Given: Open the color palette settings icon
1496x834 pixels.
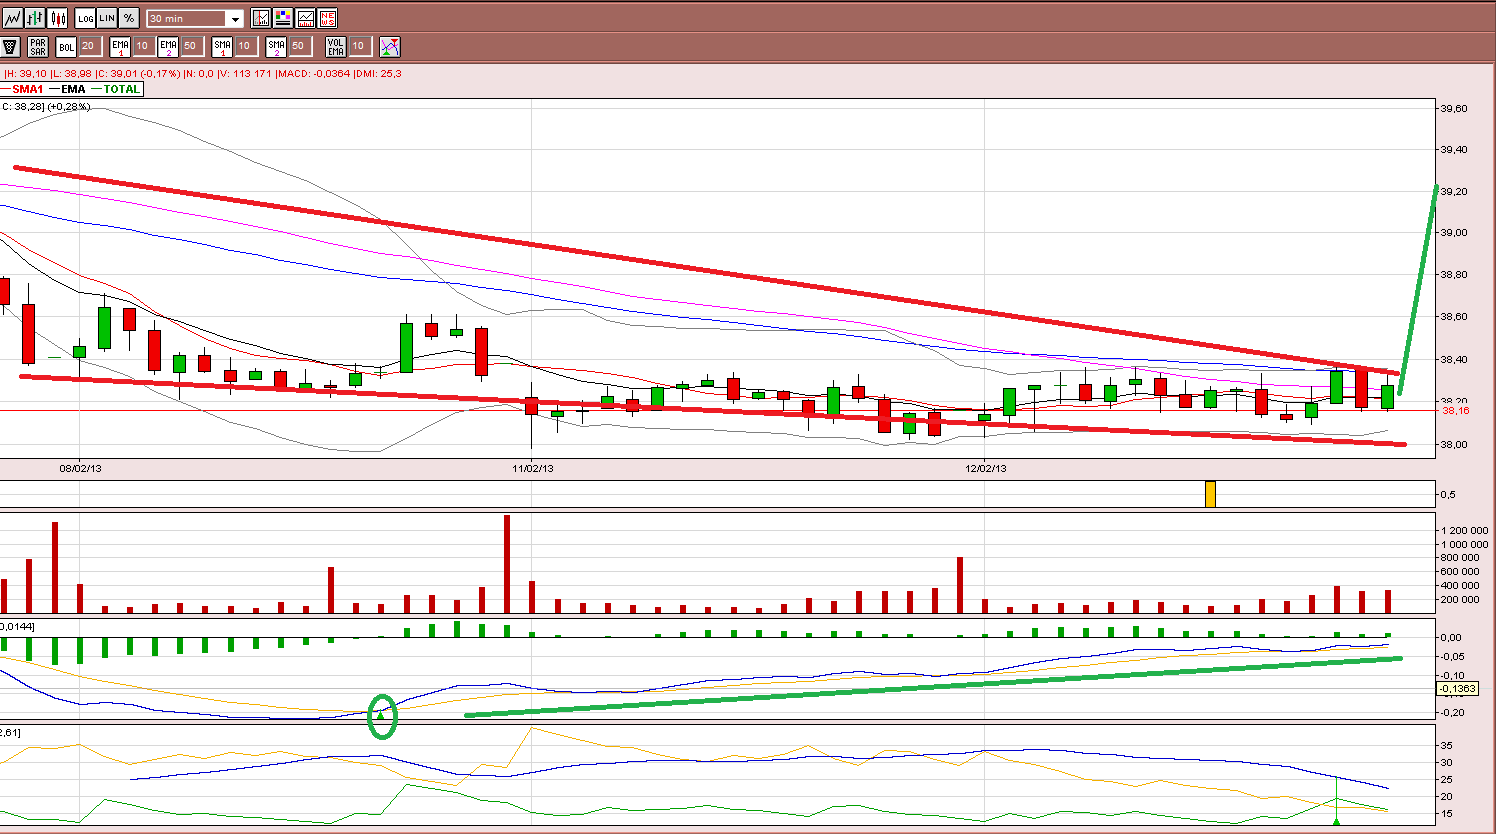Looking at the screenshot, I should pyautogui.click(x=283, y=18).
